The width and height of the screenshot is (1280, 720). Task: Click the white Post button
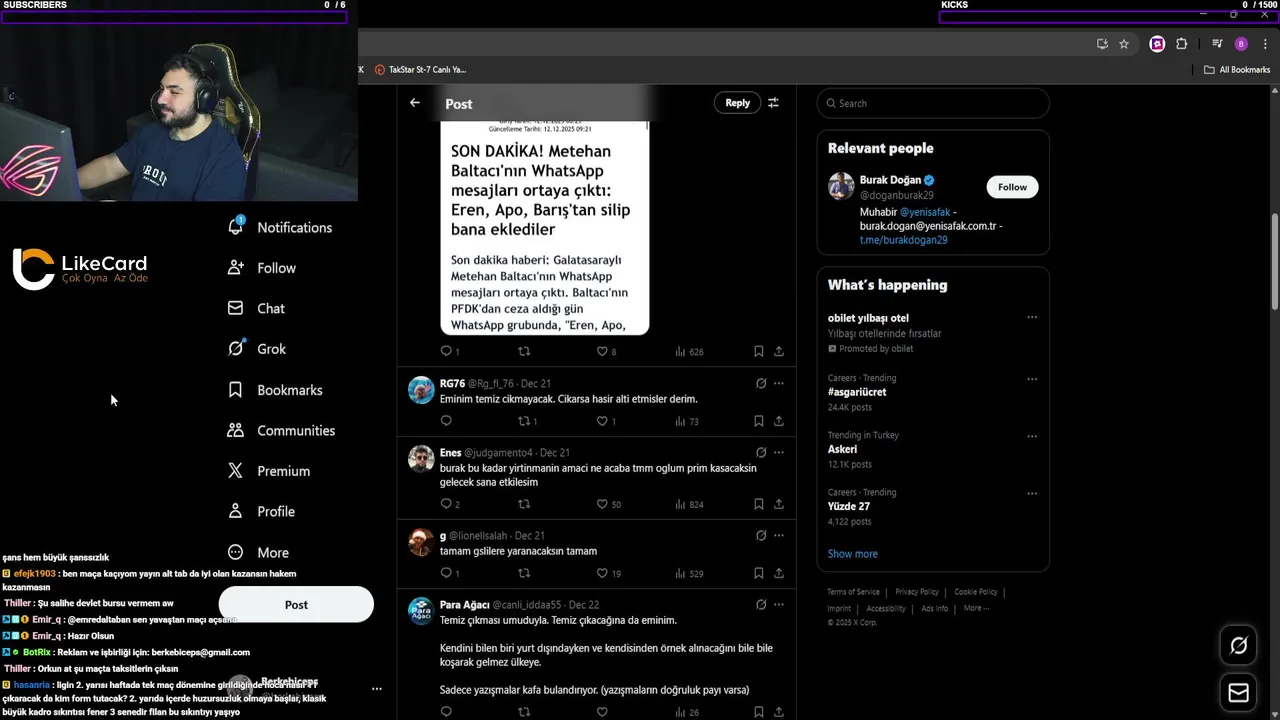click(296, 604)
